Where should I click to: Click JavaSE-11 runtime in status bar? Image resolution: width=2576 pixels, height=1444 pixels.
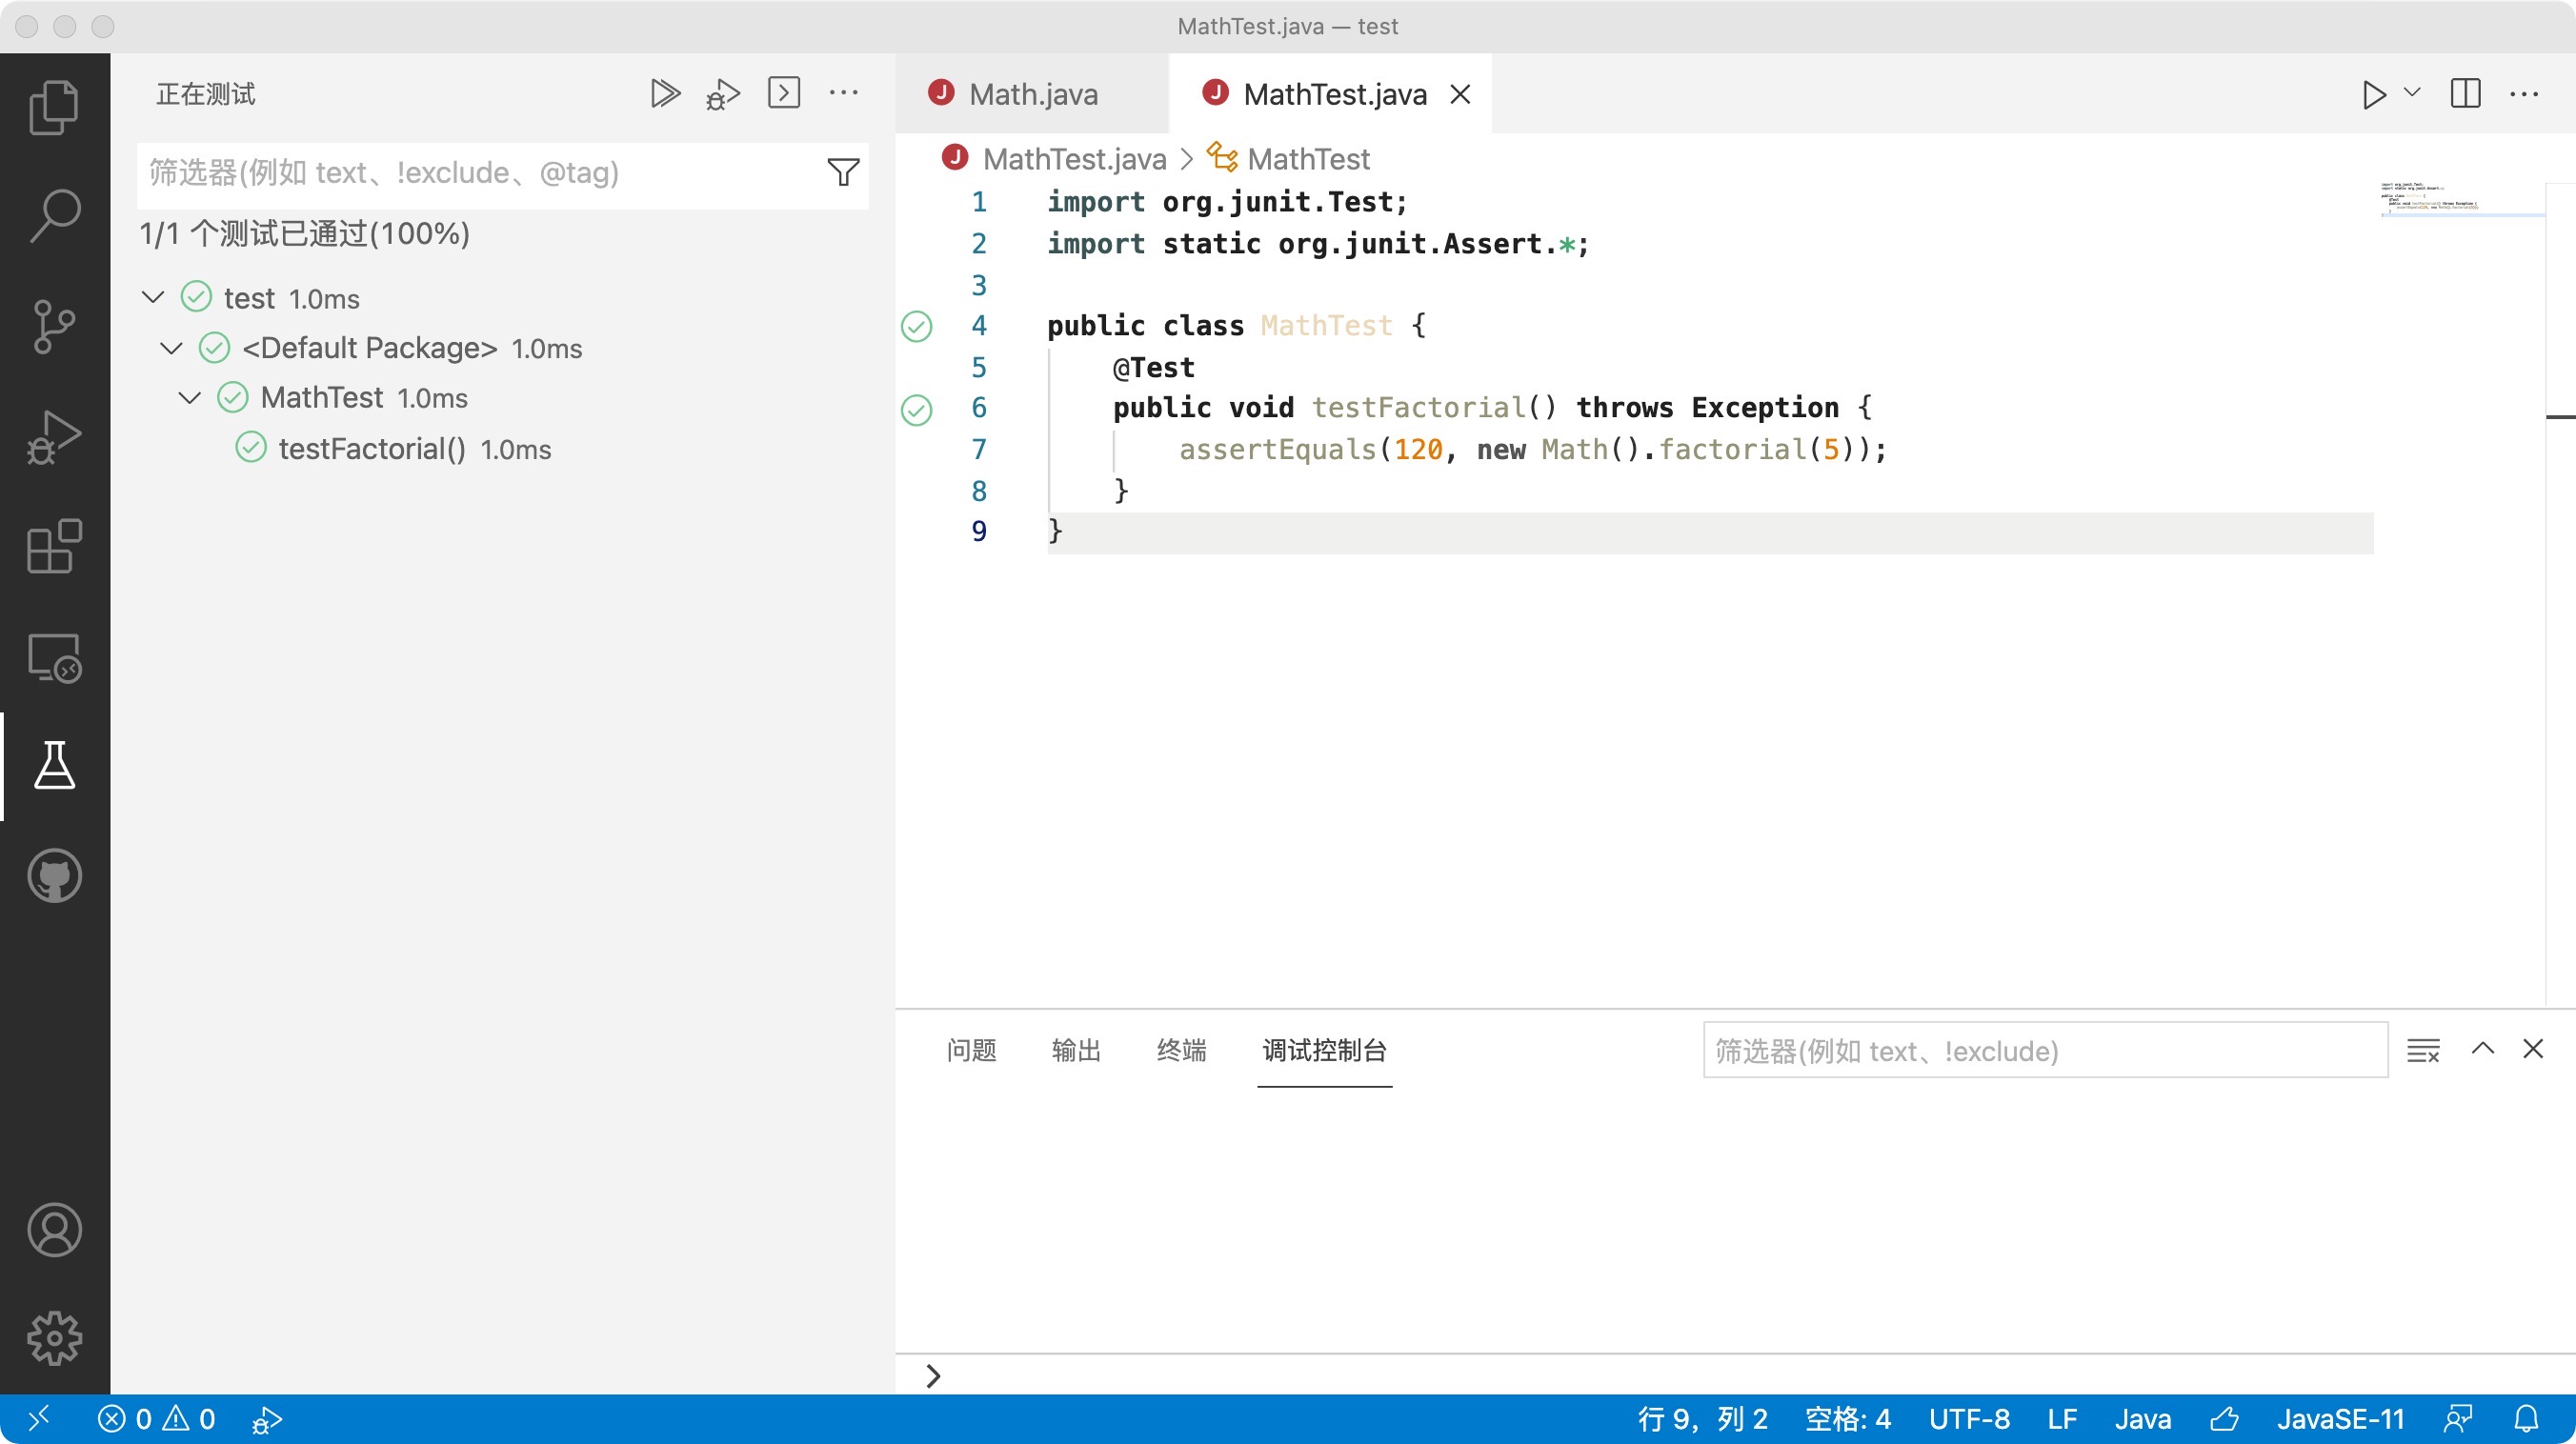[2340, 1419]
